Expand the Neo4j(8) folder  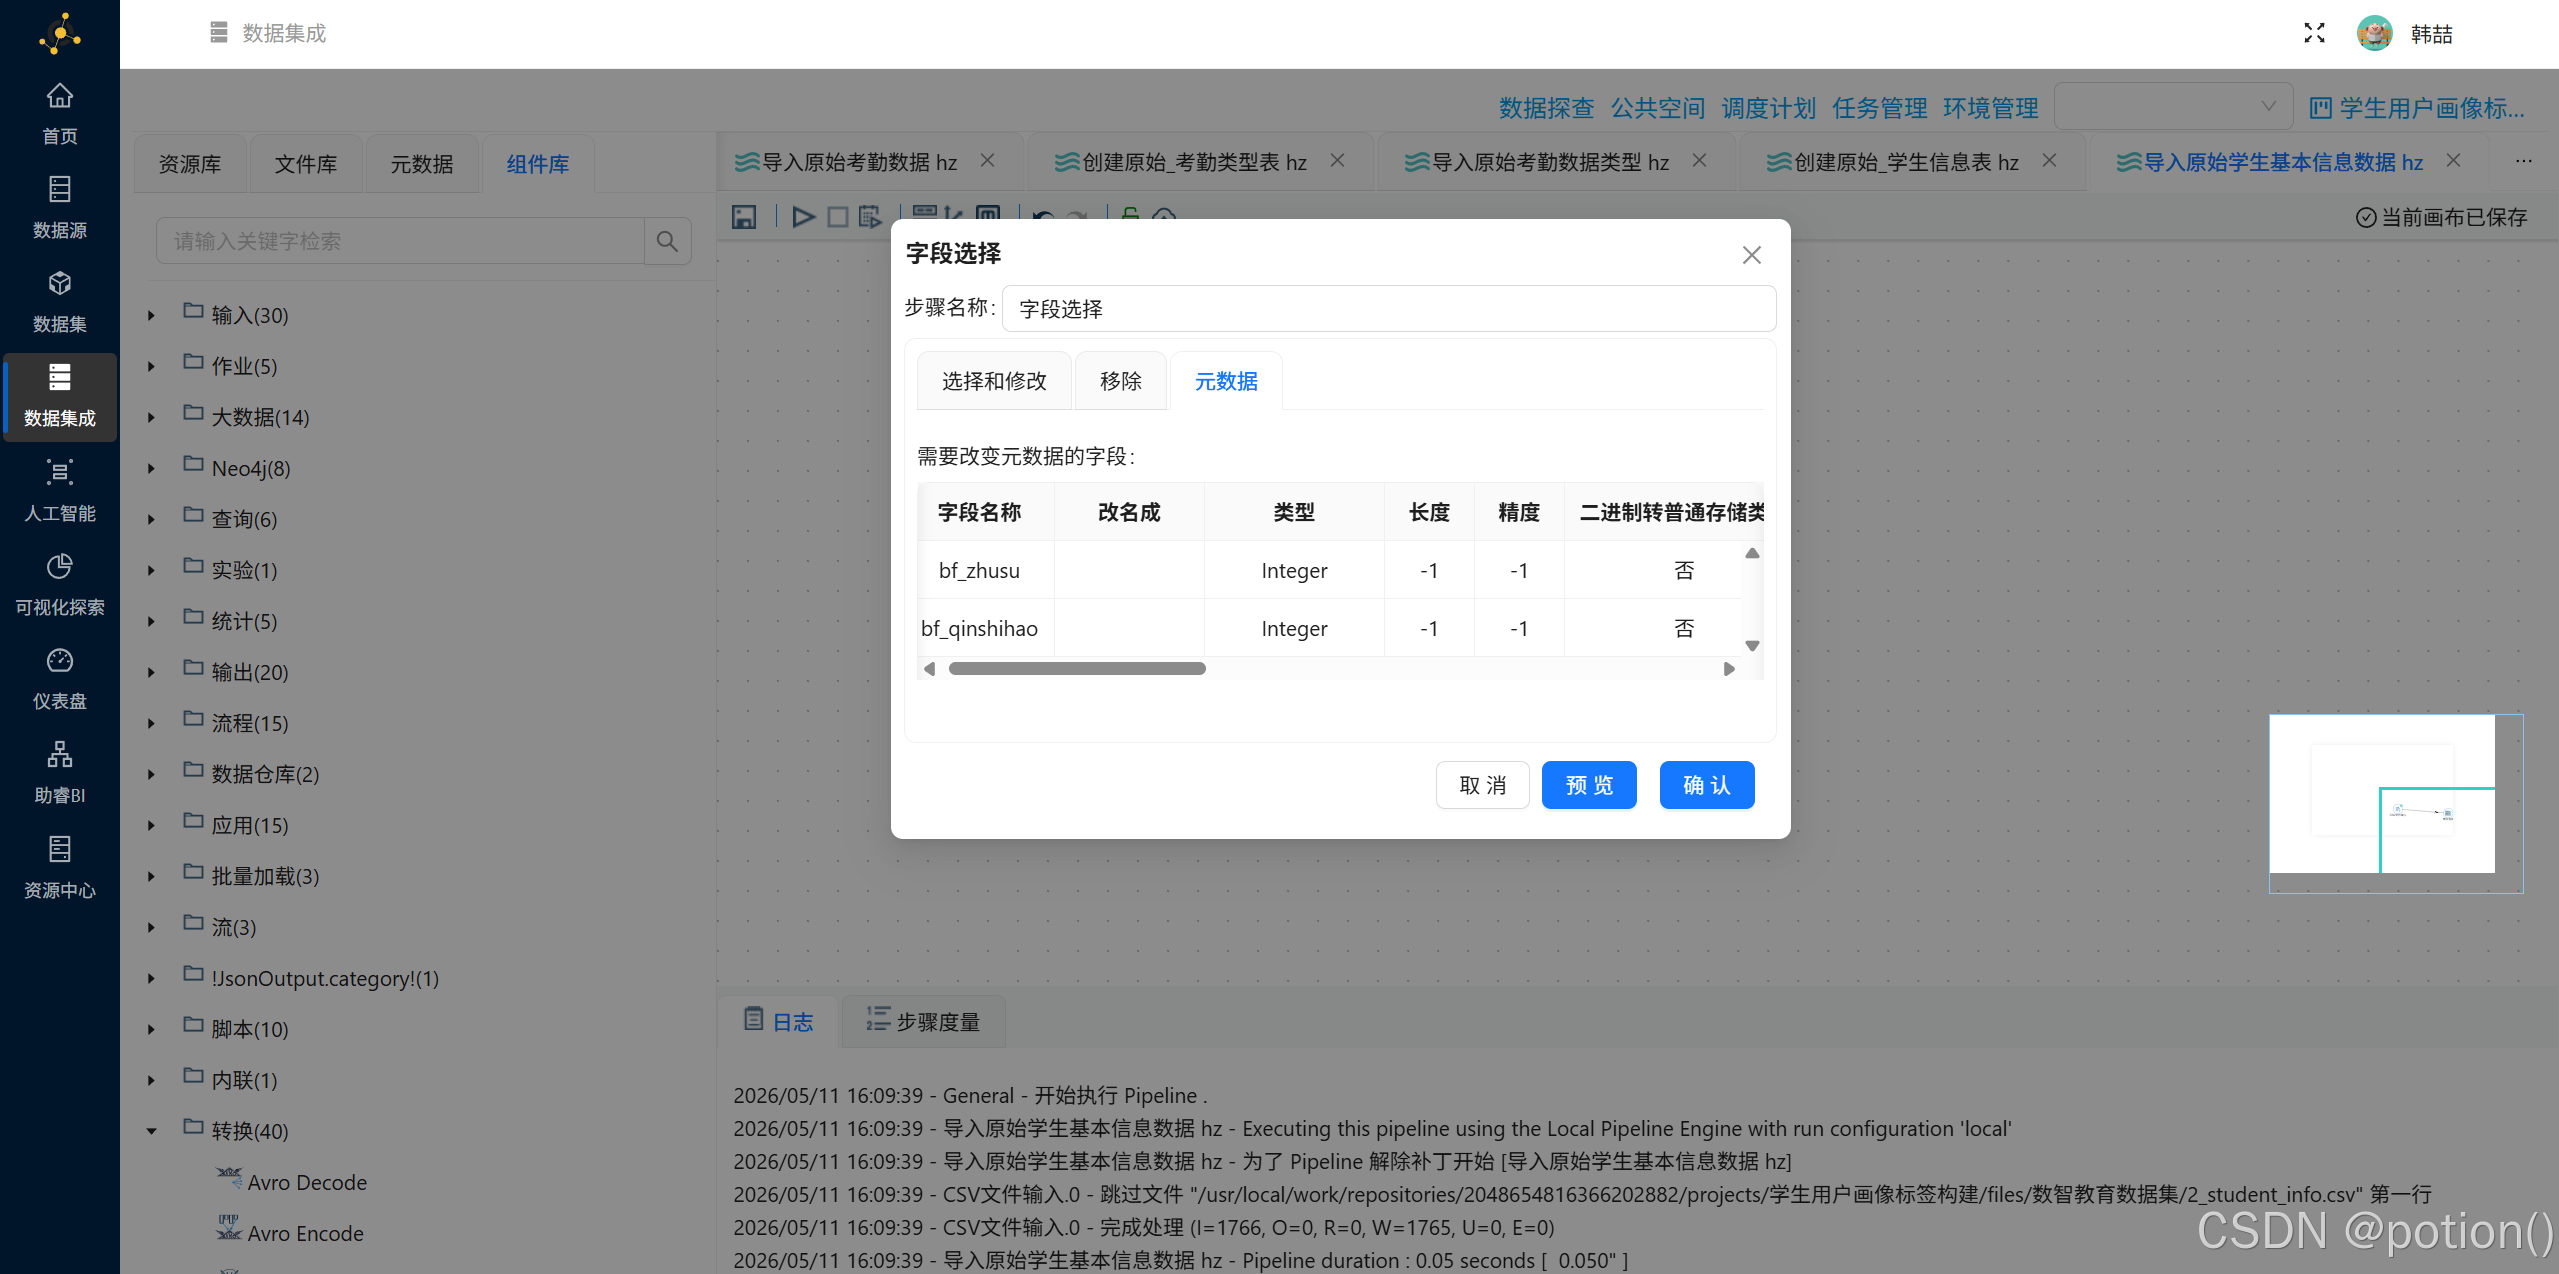(x=151, y=468)
